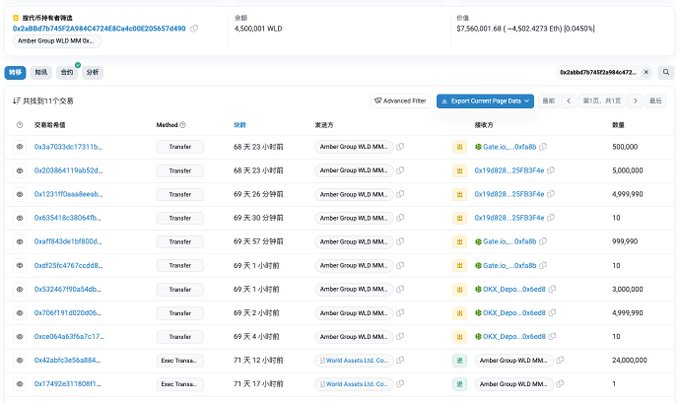Click the Method column help icon
Screen dimensions: 680x403
click(183, 125)
